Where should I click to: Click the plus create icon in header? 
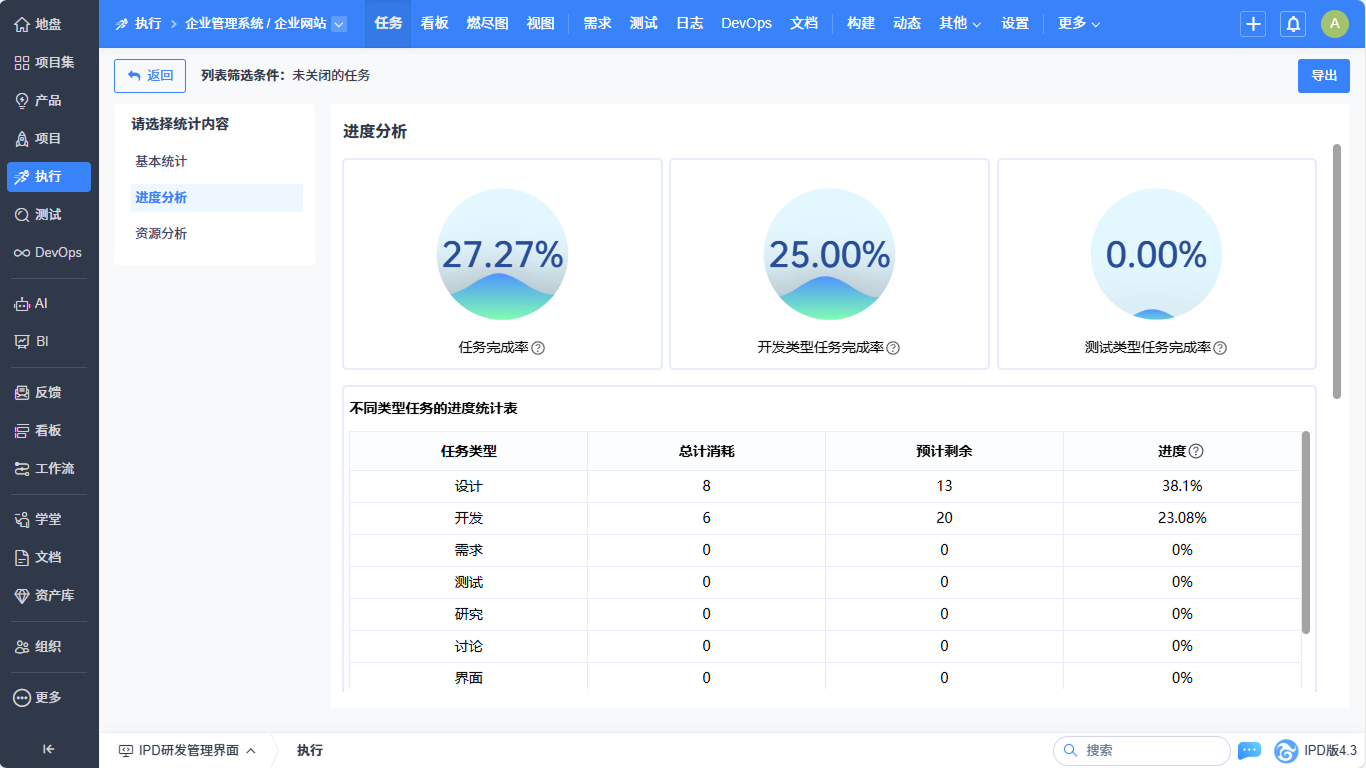(1253, 24)
